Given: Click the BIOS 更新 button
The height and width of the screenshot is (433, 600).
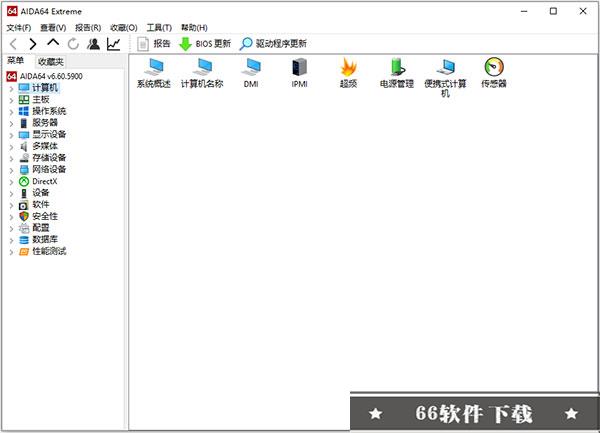Looking at the screenshot, I should pos(205,44).
